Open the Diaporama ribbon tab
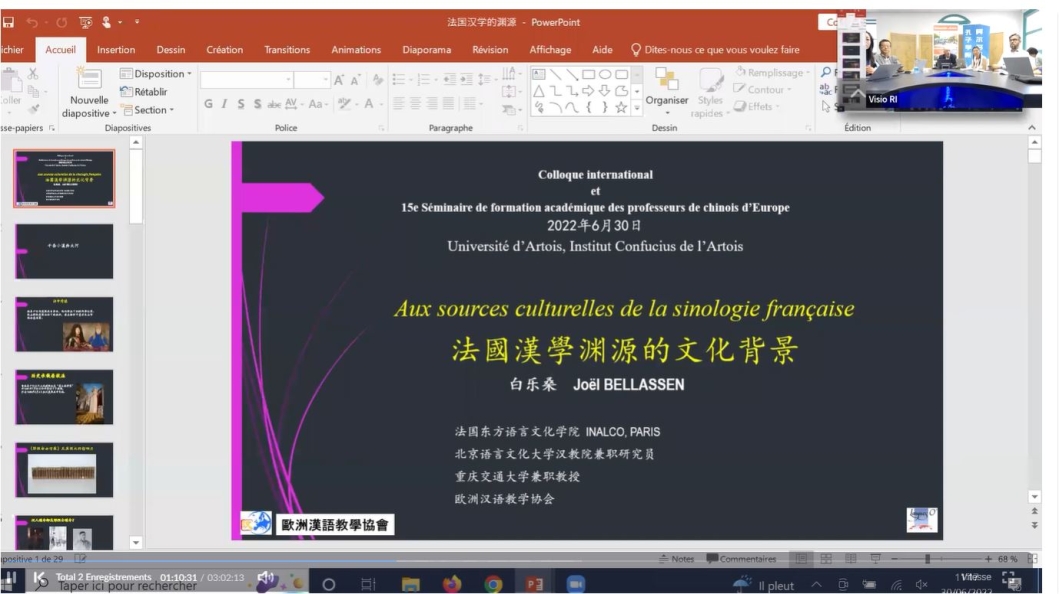The height and width of the screenshot is (594, 1059). 426,50
